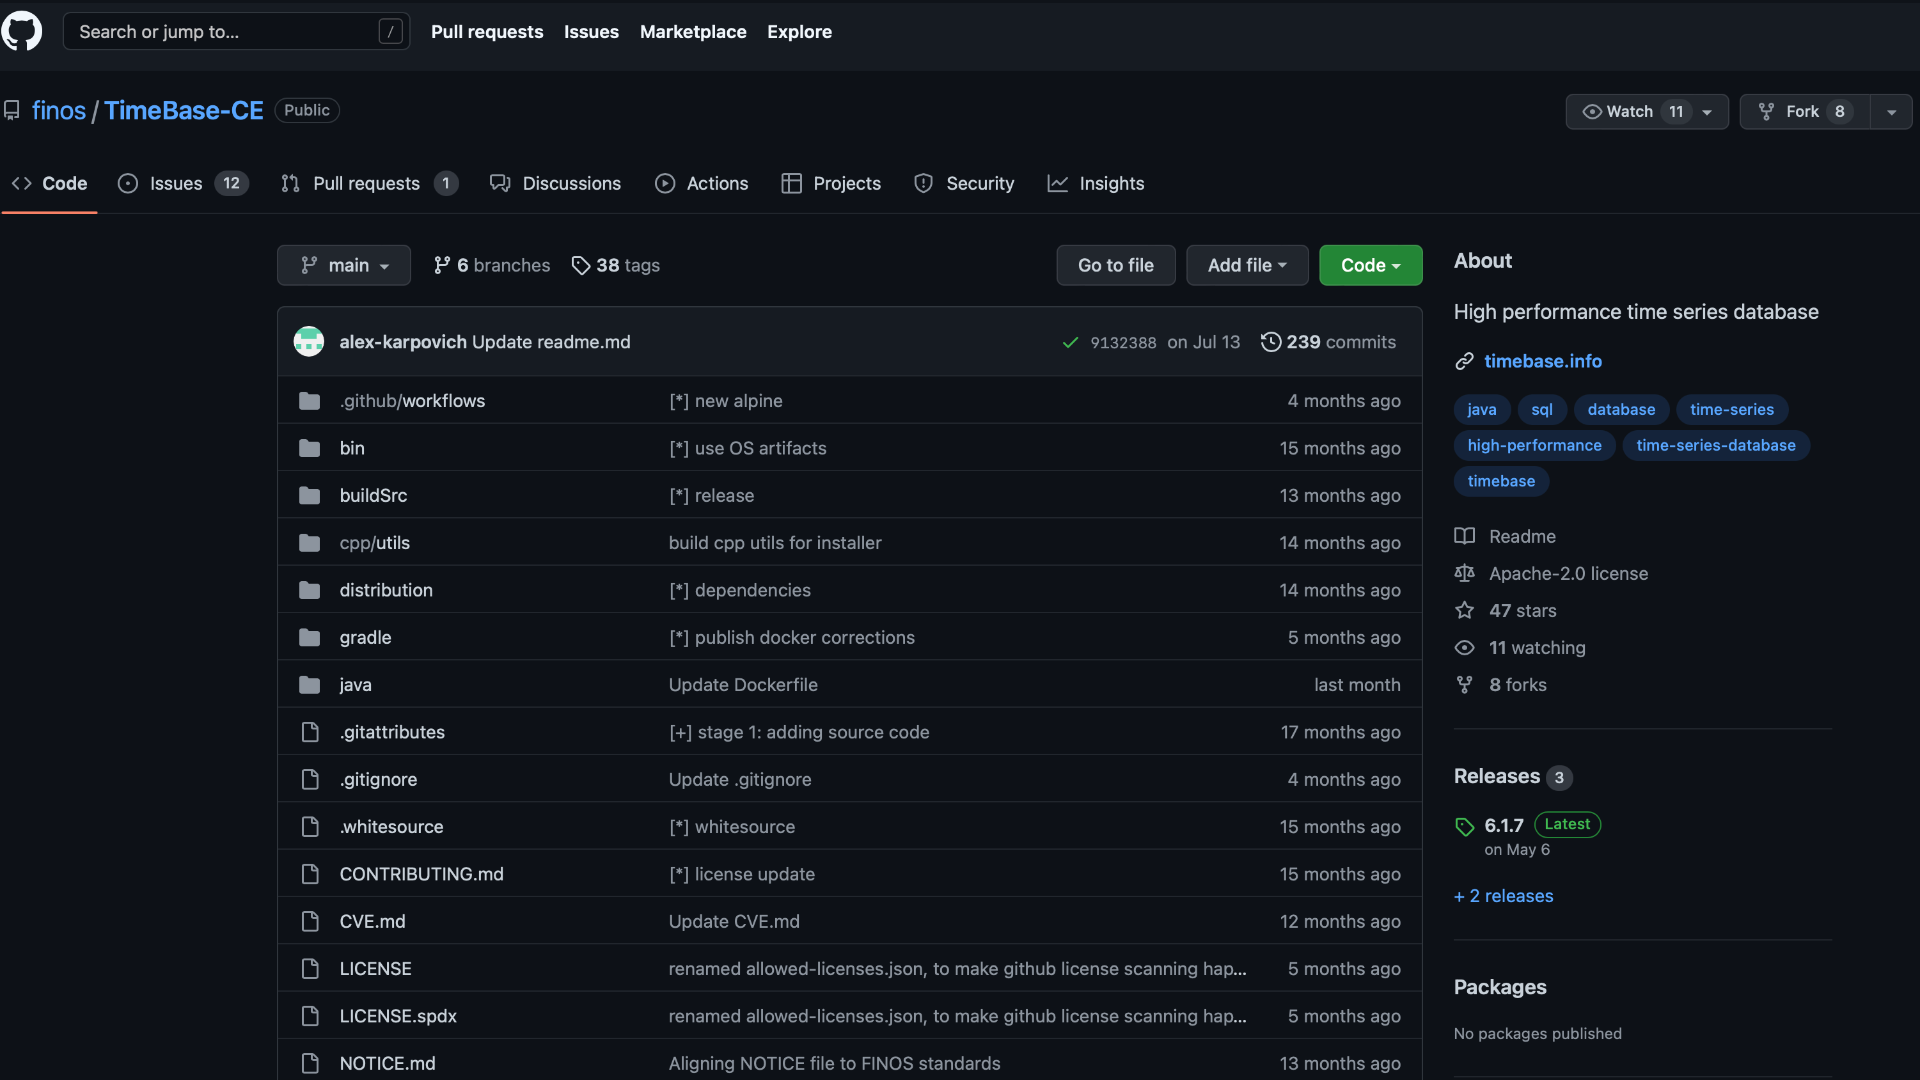Click alex-karpovich avatar image

pos(308,342)
